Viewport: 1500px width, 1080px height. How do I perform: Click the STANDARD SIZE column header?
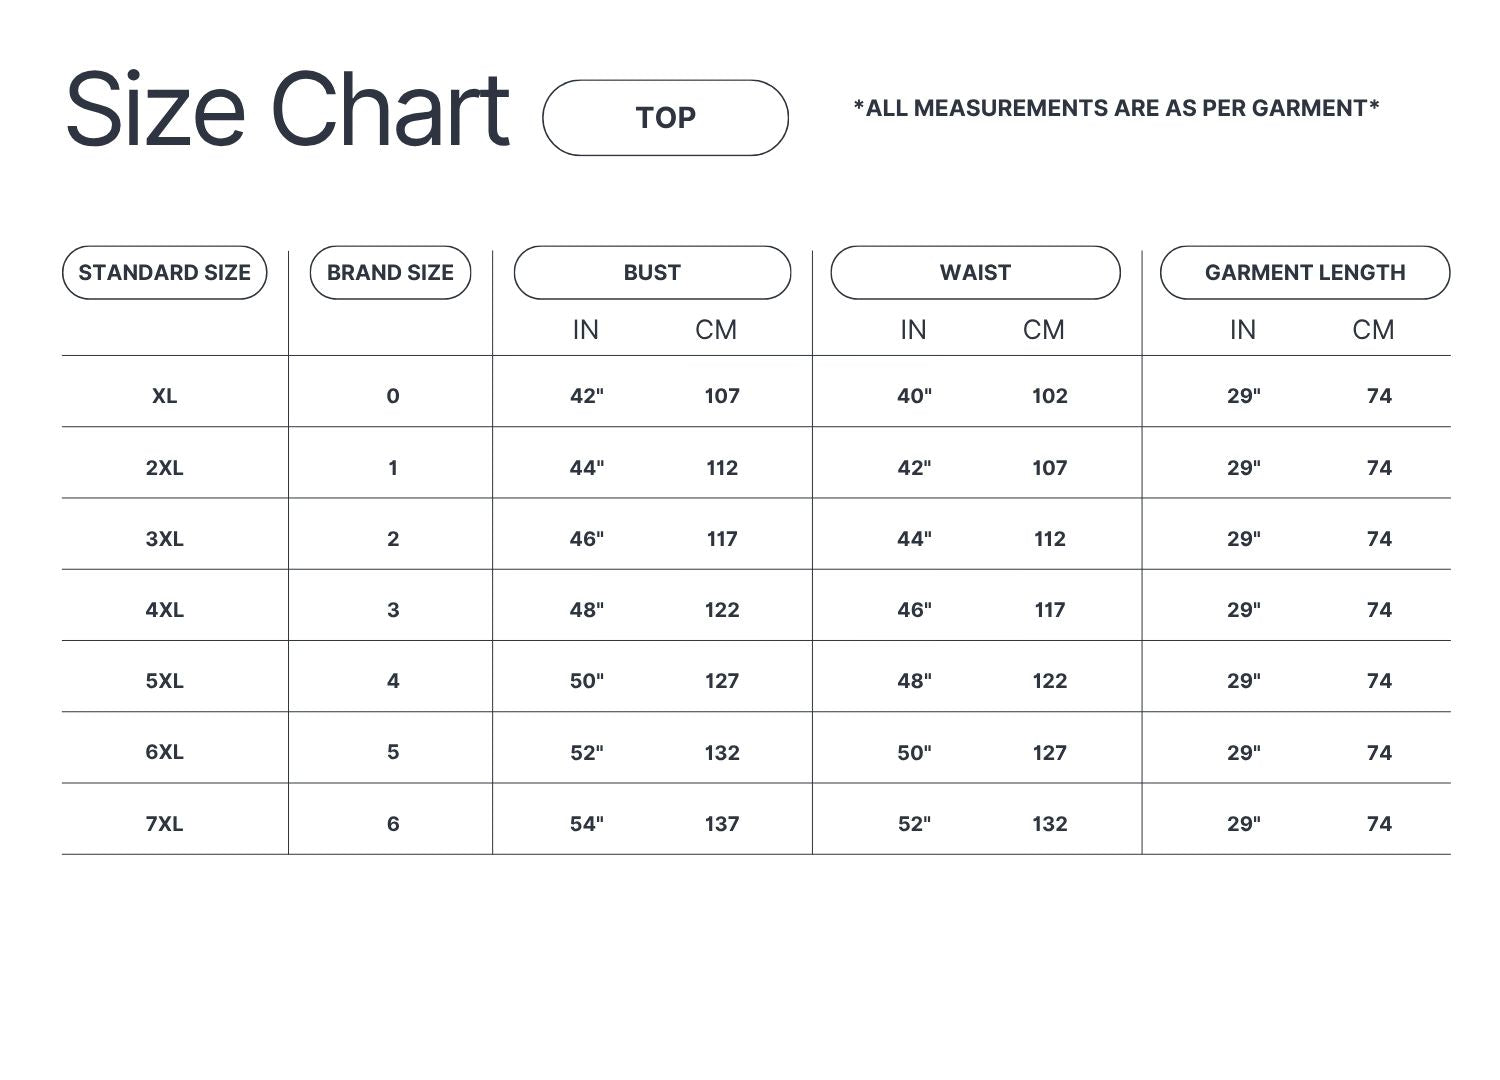(x=165, y=273)
